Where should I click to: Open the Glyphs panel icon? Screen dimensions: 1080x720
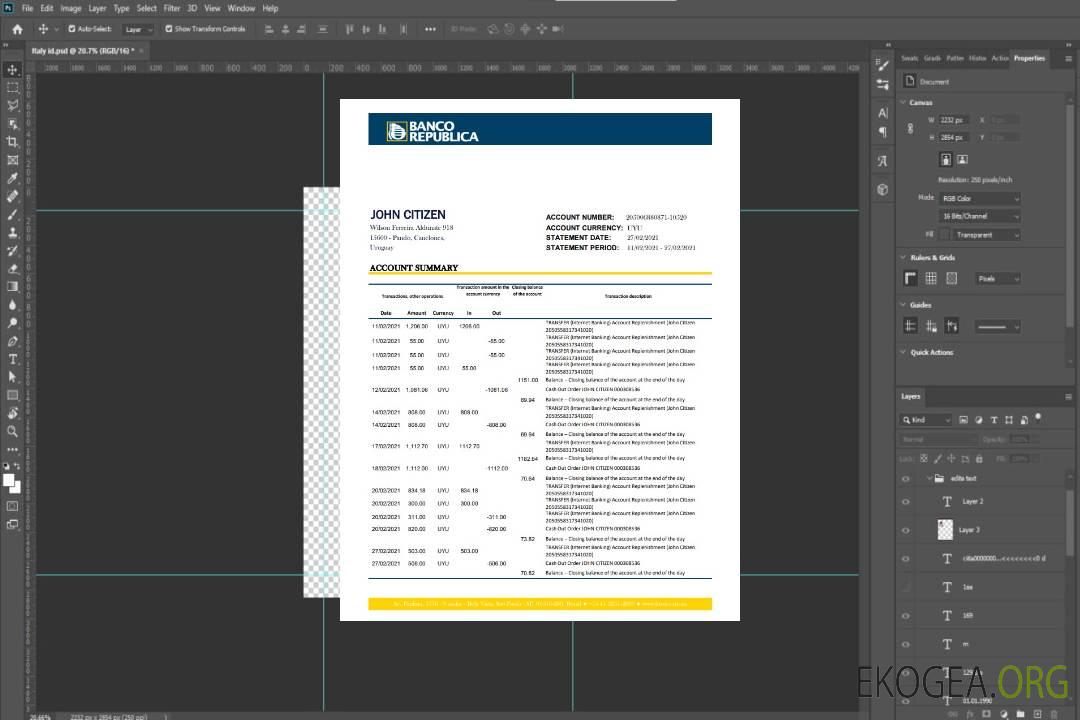click(883, 161)
